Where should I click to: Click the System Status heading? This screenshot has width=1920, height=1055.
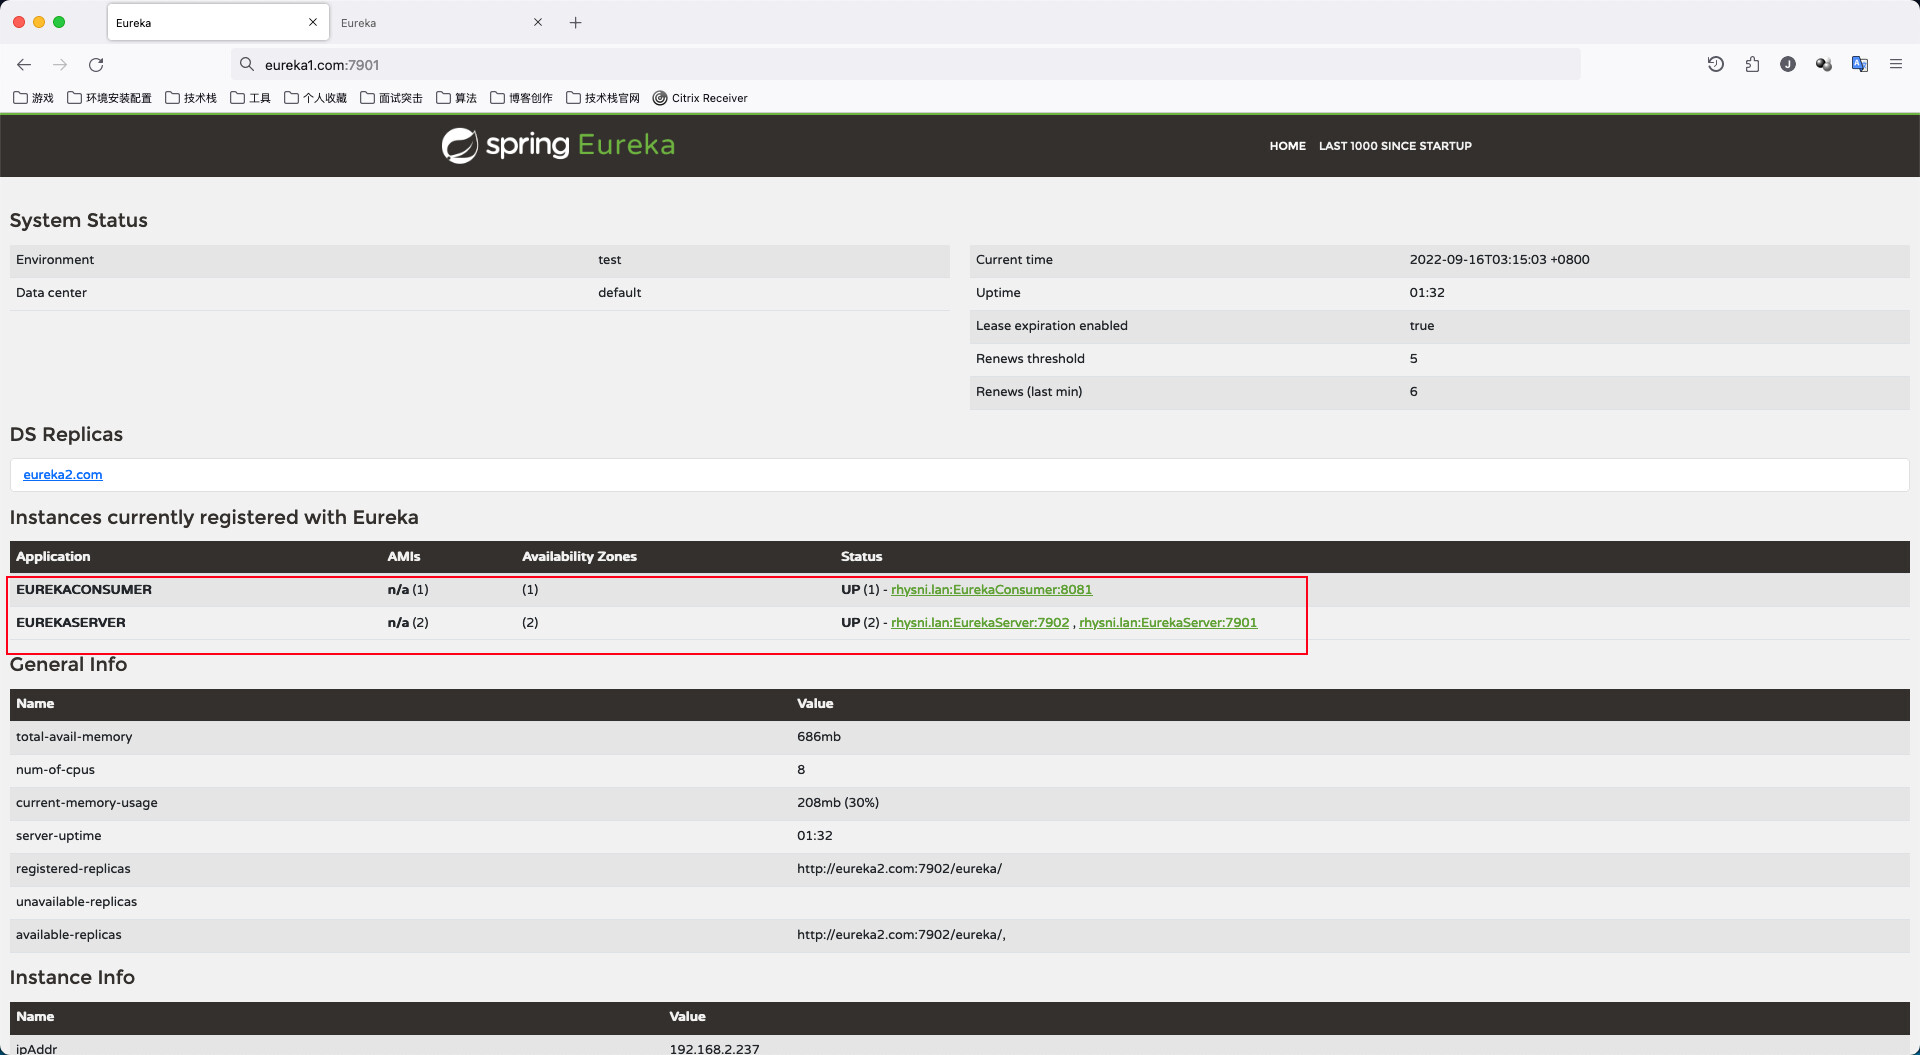point(79,221)
